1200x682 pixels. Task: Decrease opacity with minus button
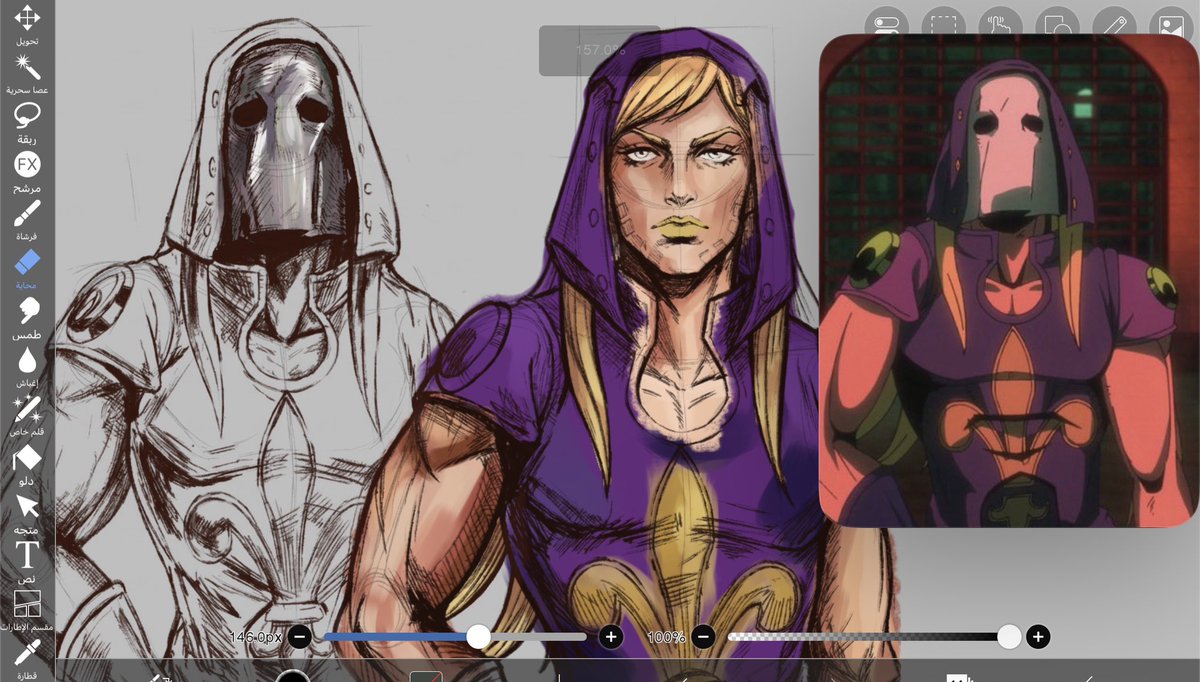click(703, 637)
